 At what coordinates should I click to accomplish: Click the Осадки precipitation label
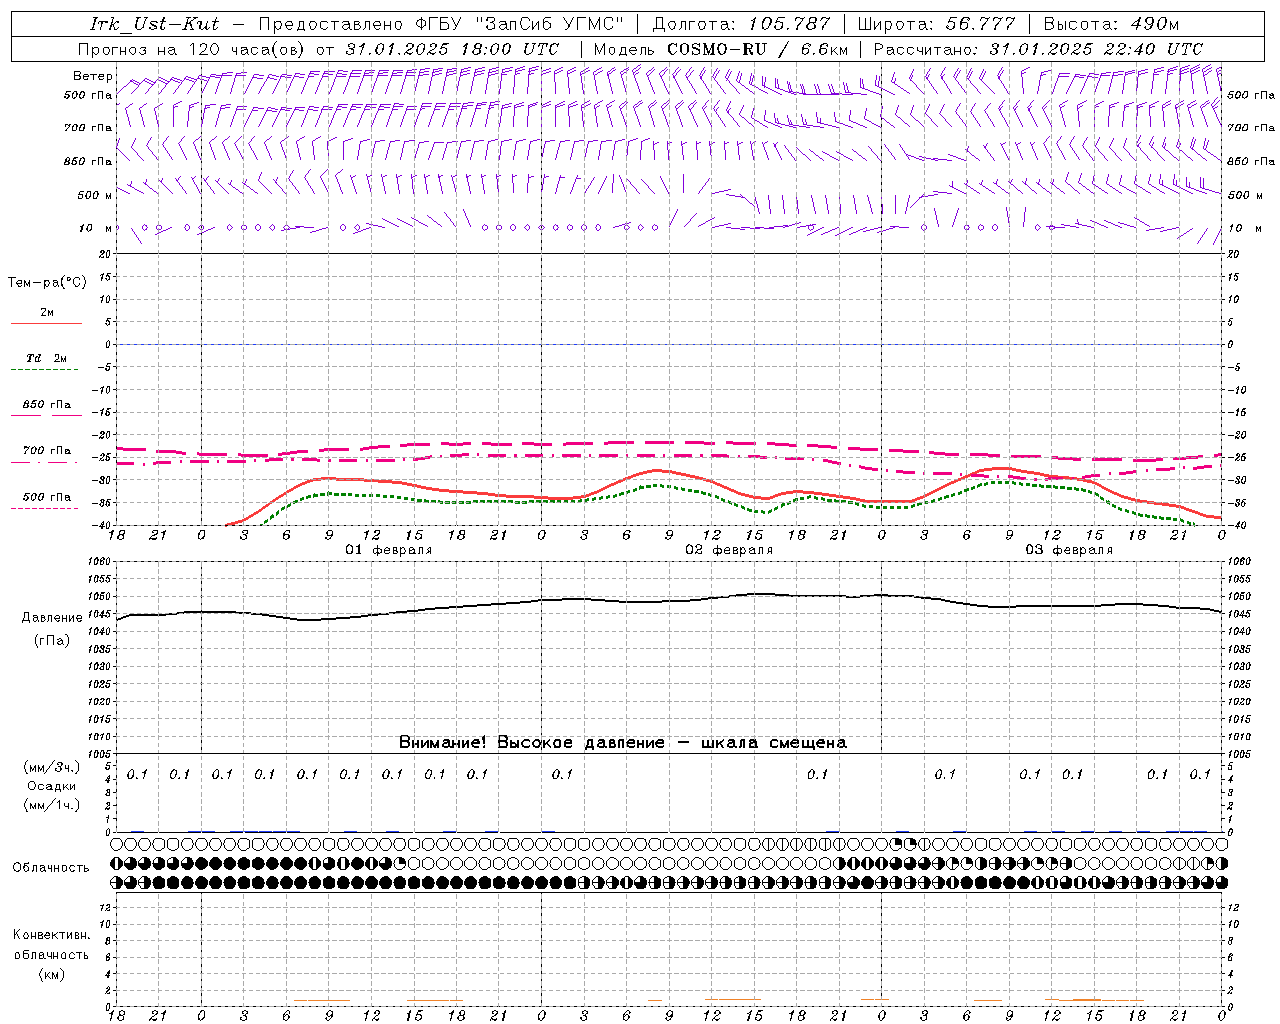pyautogui.click(x=51, y=786)
